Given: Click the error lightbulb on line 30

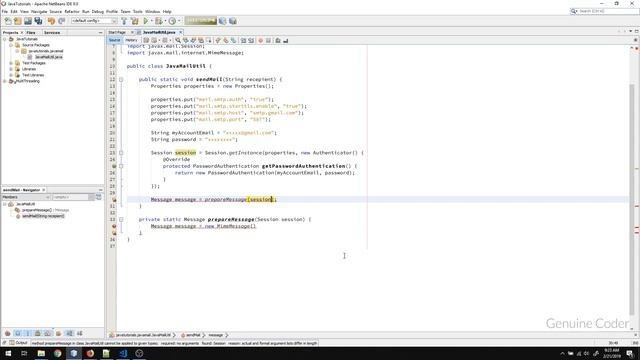Looking at the screenshot, I should [x=114, y=200].
